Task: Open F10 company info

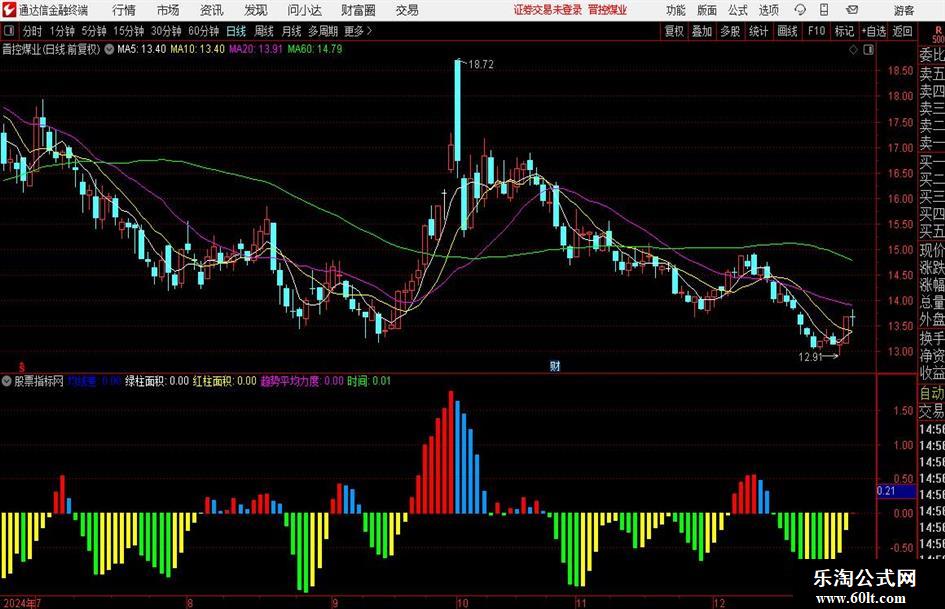Action: [x=816, y=31]
